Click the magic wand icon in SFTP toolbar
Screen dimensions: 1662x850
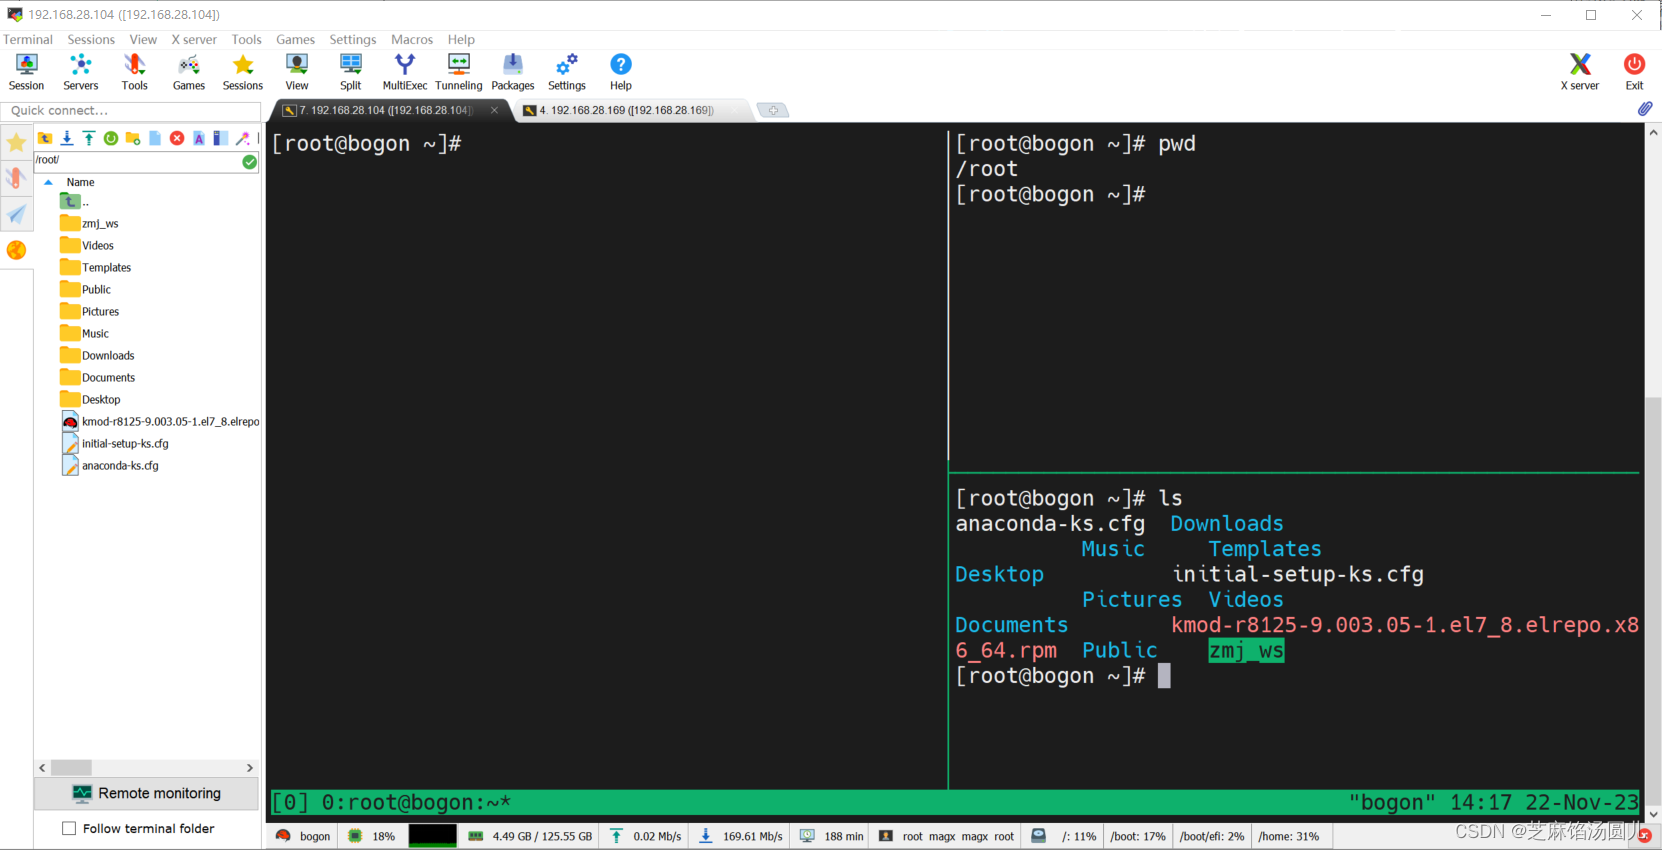[x=243, y=138]
